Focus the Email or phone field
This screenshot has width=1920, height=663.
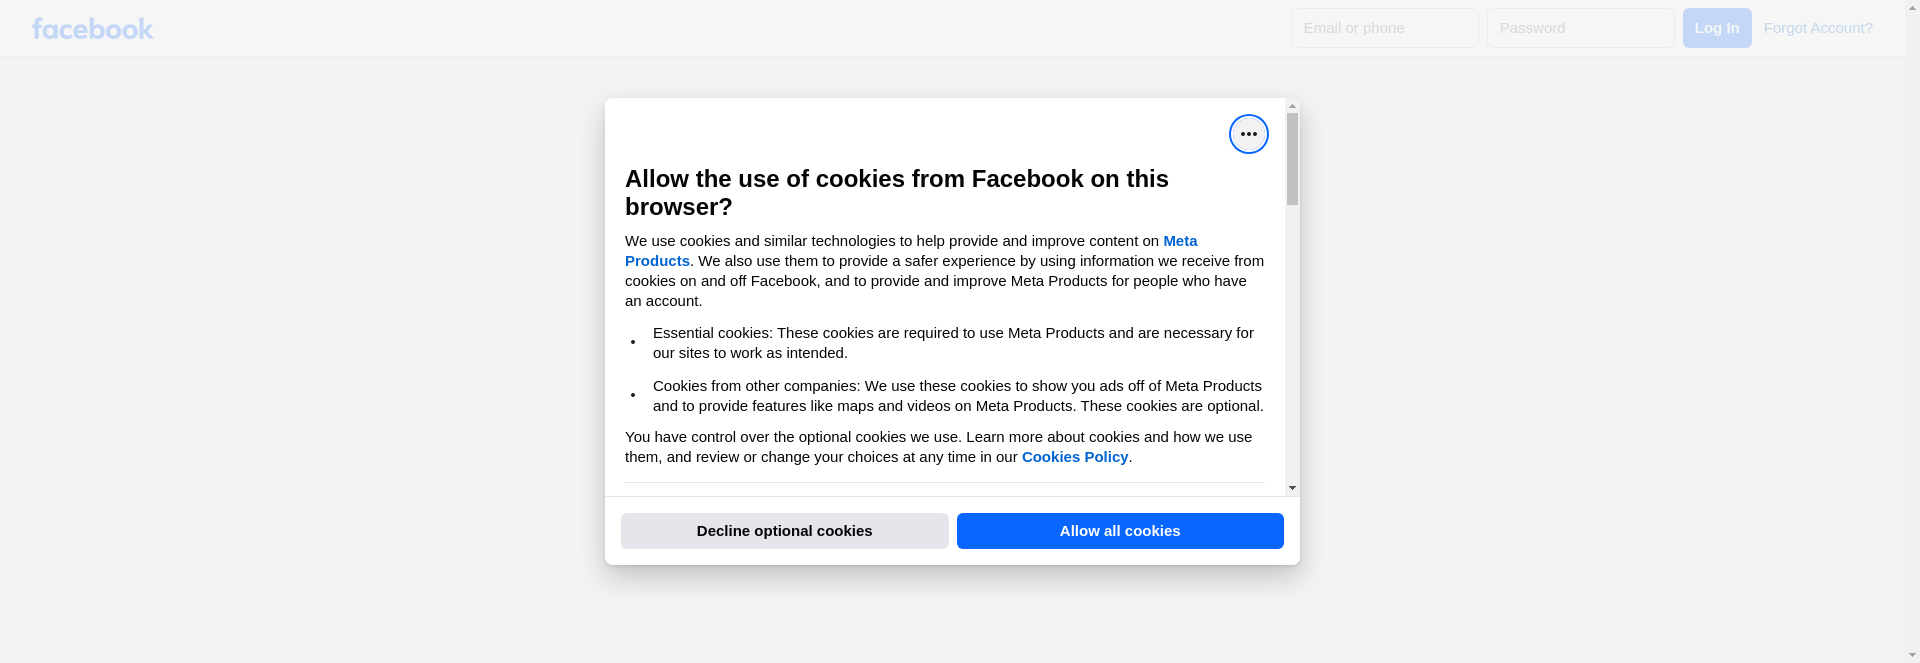tap(1384, 28)
